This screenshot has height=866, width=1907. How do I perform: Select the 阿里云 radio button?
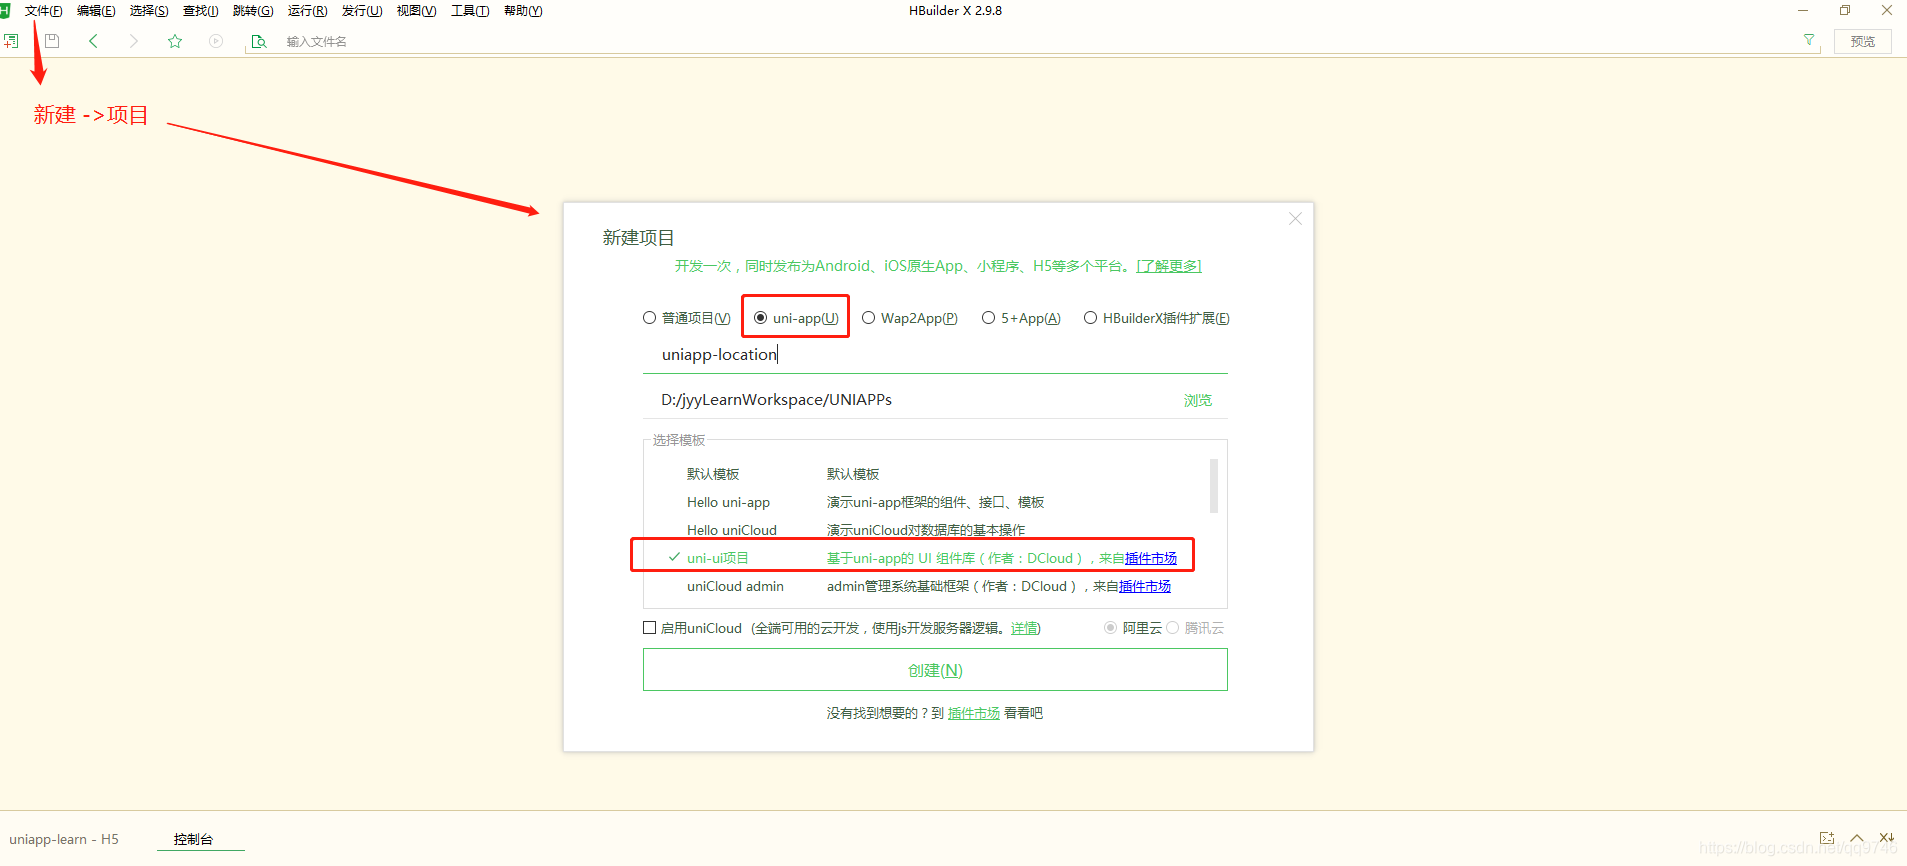(x=1110, y=628)
